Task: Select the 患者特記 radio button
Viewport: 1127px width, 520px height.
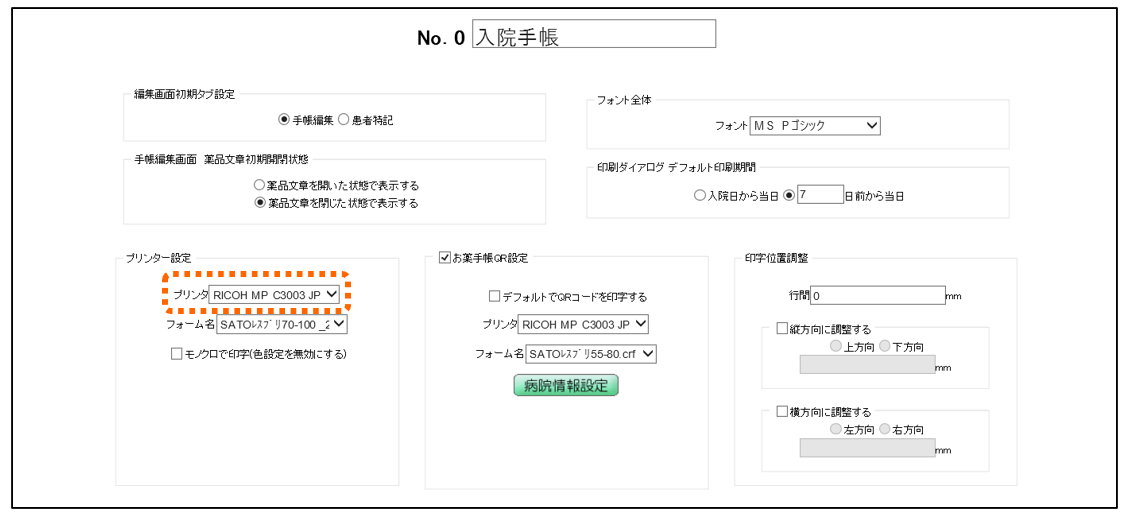Action: pos(344,120)
